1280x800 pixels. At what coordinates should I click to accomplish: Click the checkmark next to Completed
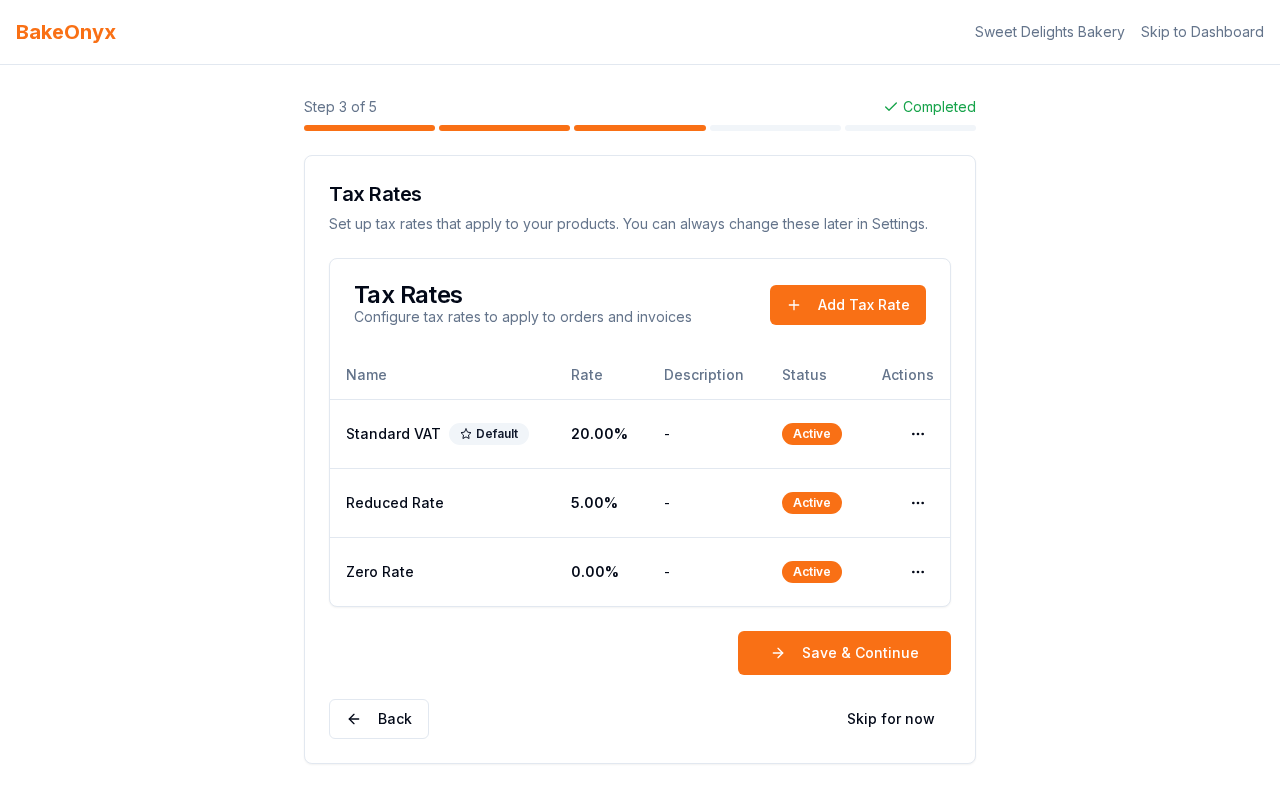[x=889, y=106]
